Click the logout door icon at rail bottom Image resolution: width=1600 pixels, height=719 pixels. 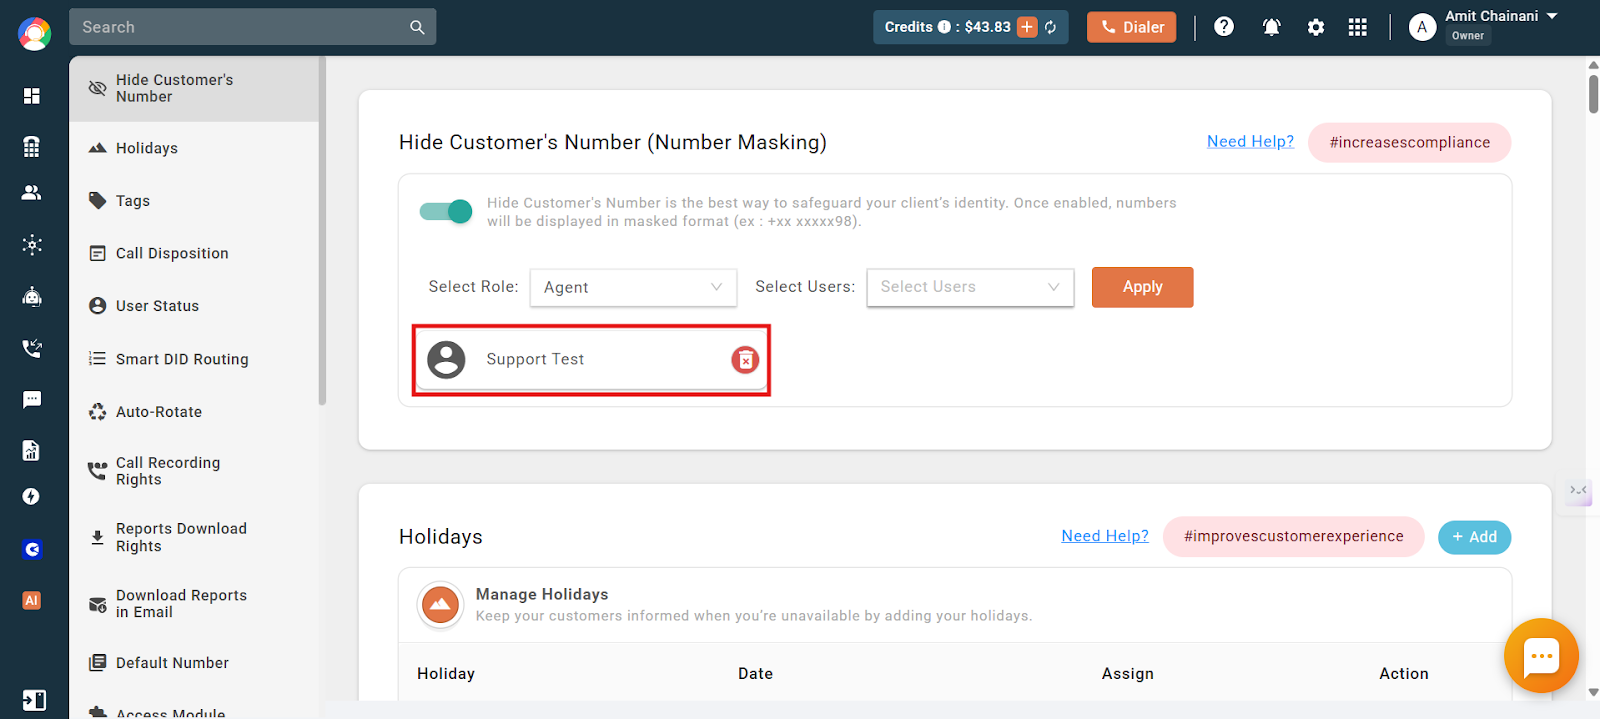click(x=34, y=700)
